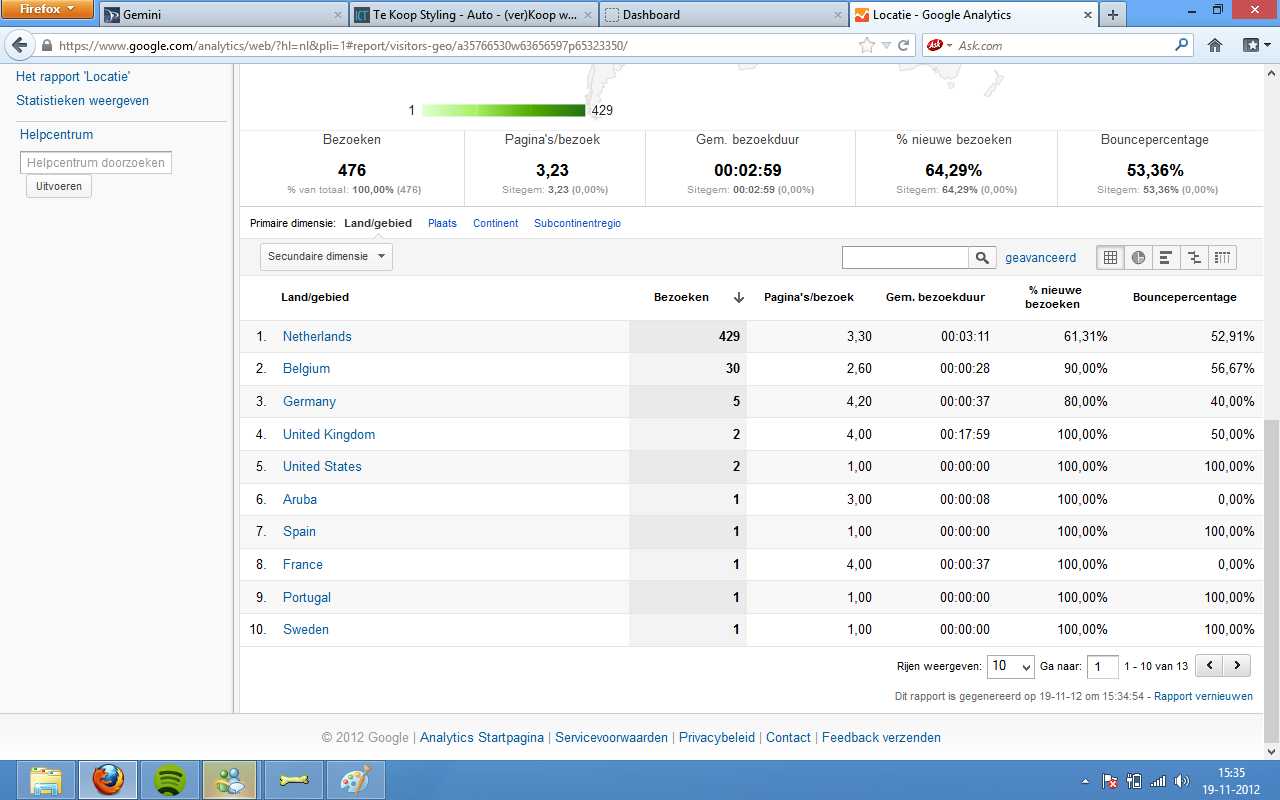
Task: Open Spotify from the taskbar
Action: click(x=170, y=779)
